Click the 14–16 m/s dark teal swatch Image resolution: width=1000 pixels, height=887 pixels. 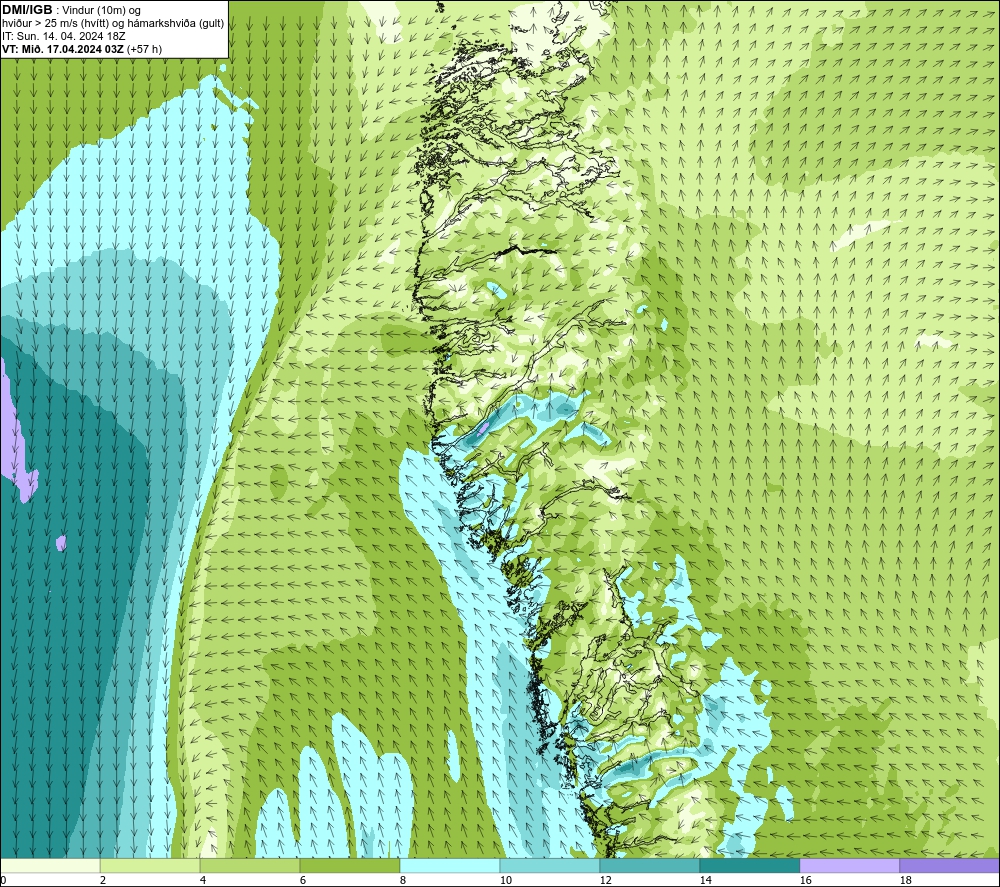(x=749, y=865)
